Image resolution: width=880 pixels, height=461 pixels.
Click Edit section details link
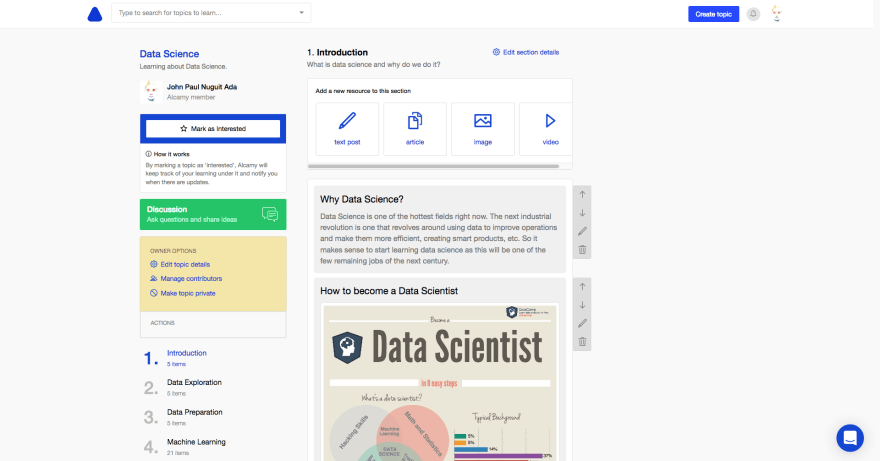tap(531, 52)
